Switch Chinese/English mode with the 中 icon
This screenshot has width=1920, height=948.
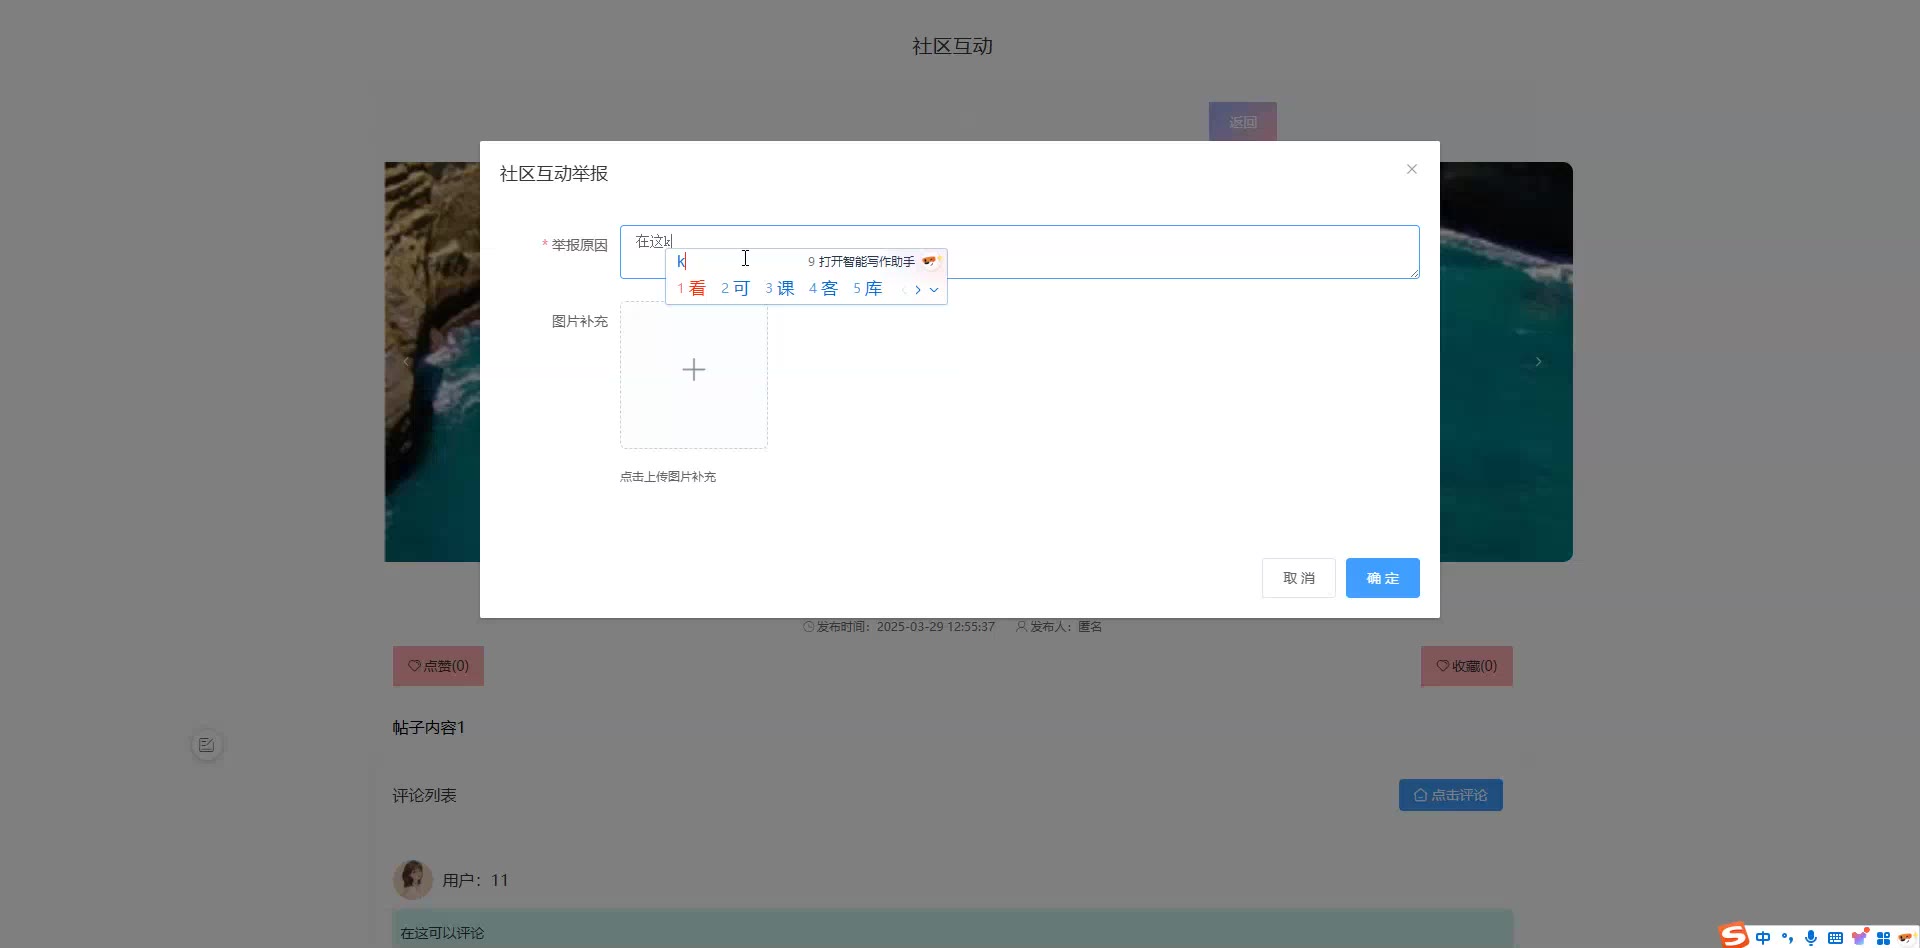click(1763, 938)
